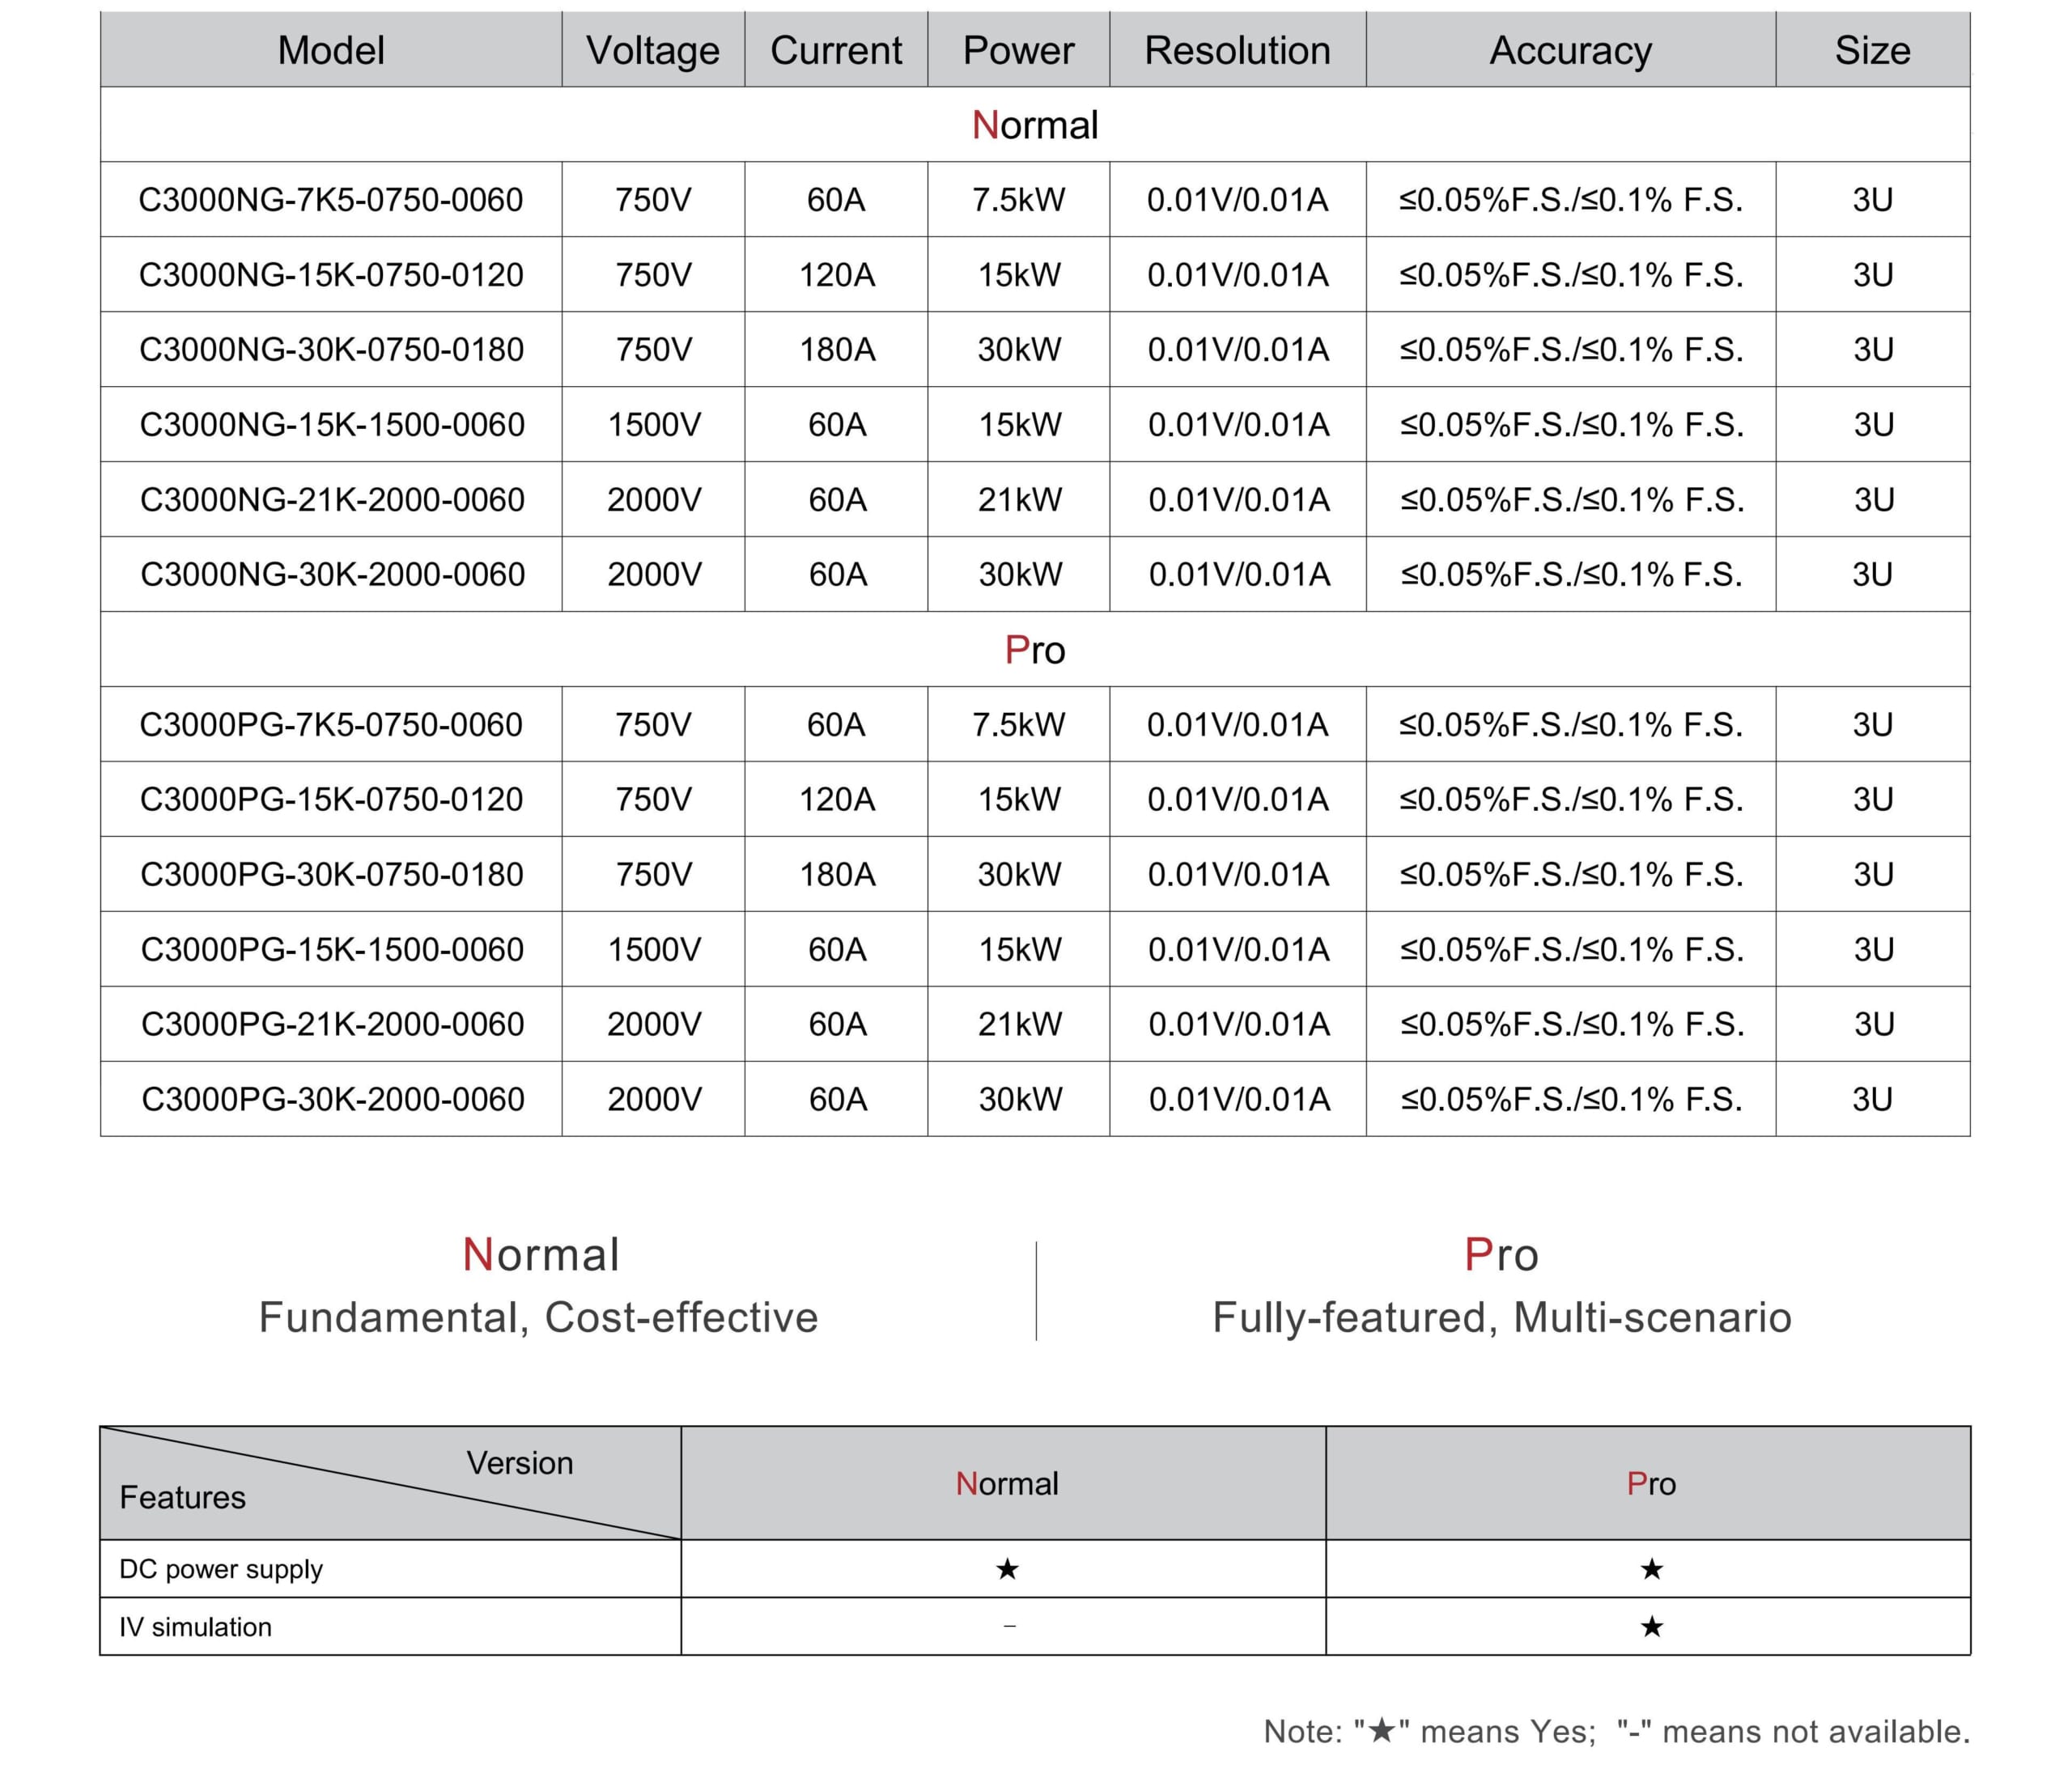
Task: Click the Pro header in features table
Action: (x=1651, y=1484)
